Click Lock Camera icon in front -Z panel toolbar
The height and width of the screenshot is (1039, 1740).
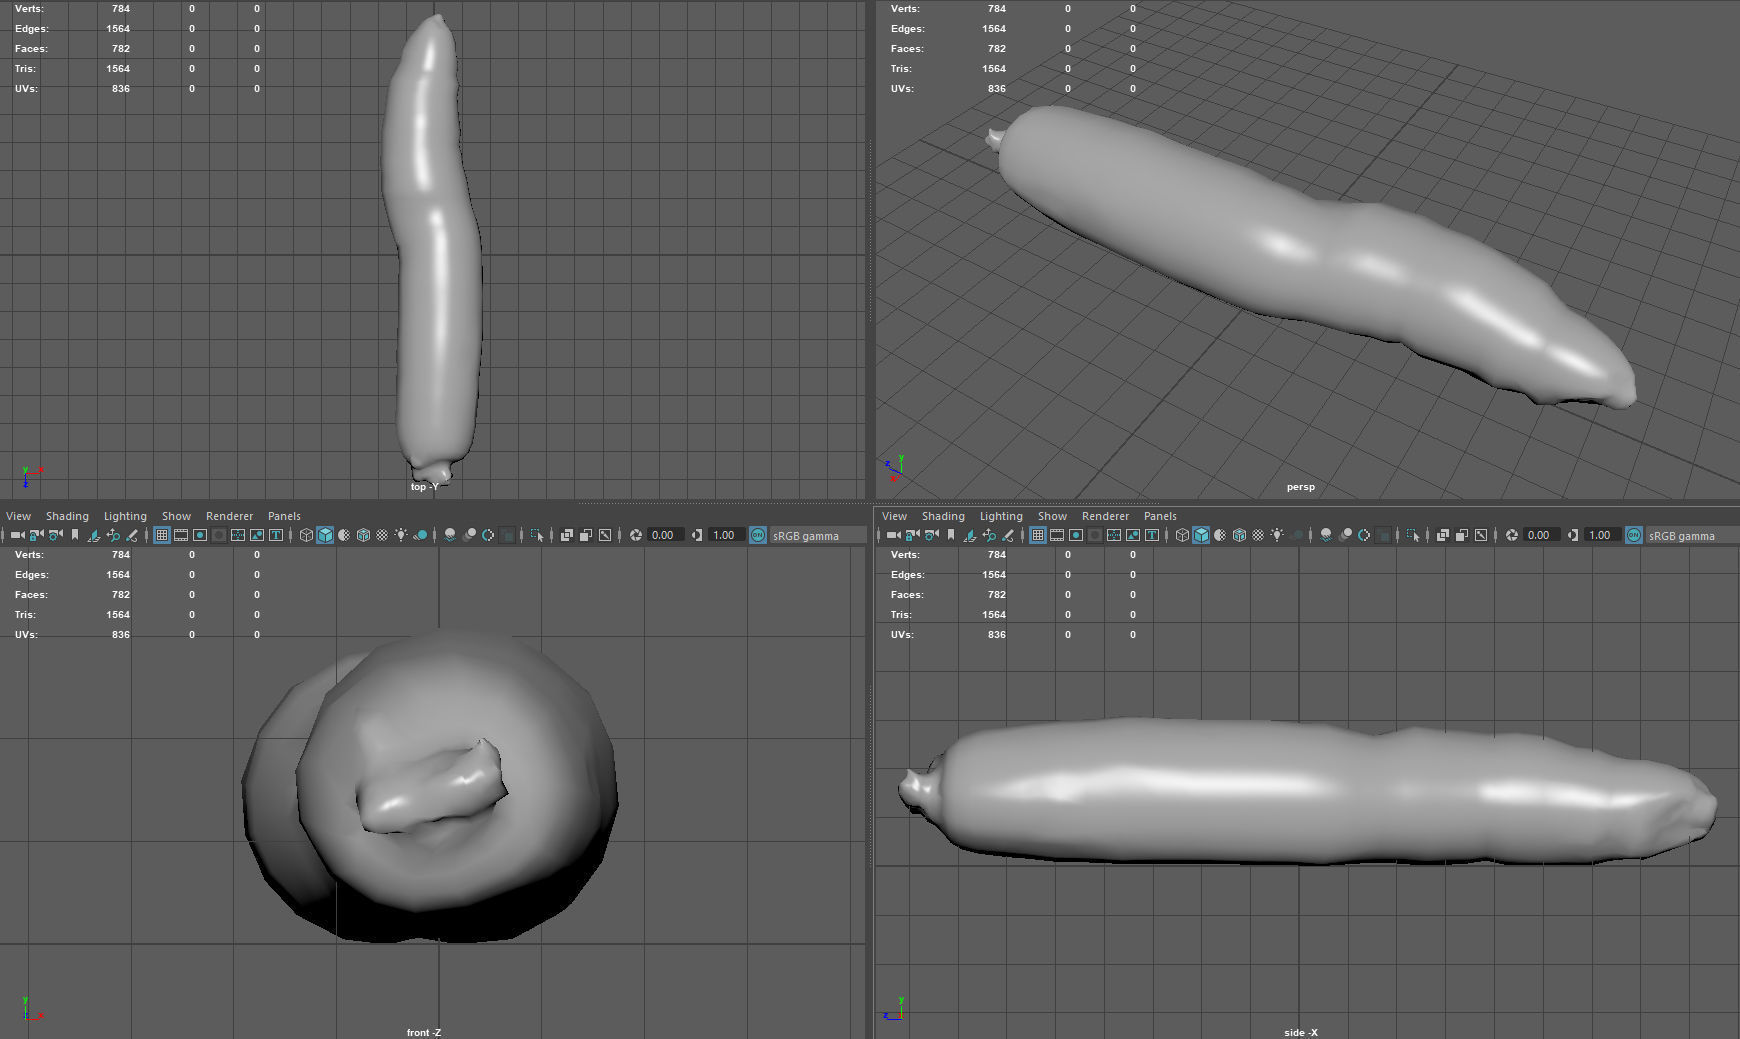point(37,535)
